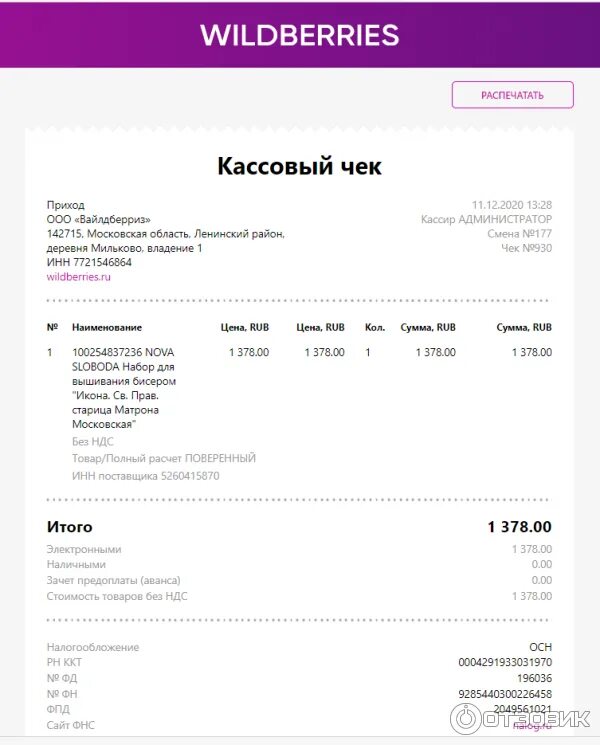Image resolution: width=600 pixels, height=745 pixels.
Task: Click the WILDBERRIES logo in header
Action: [300, 35]
